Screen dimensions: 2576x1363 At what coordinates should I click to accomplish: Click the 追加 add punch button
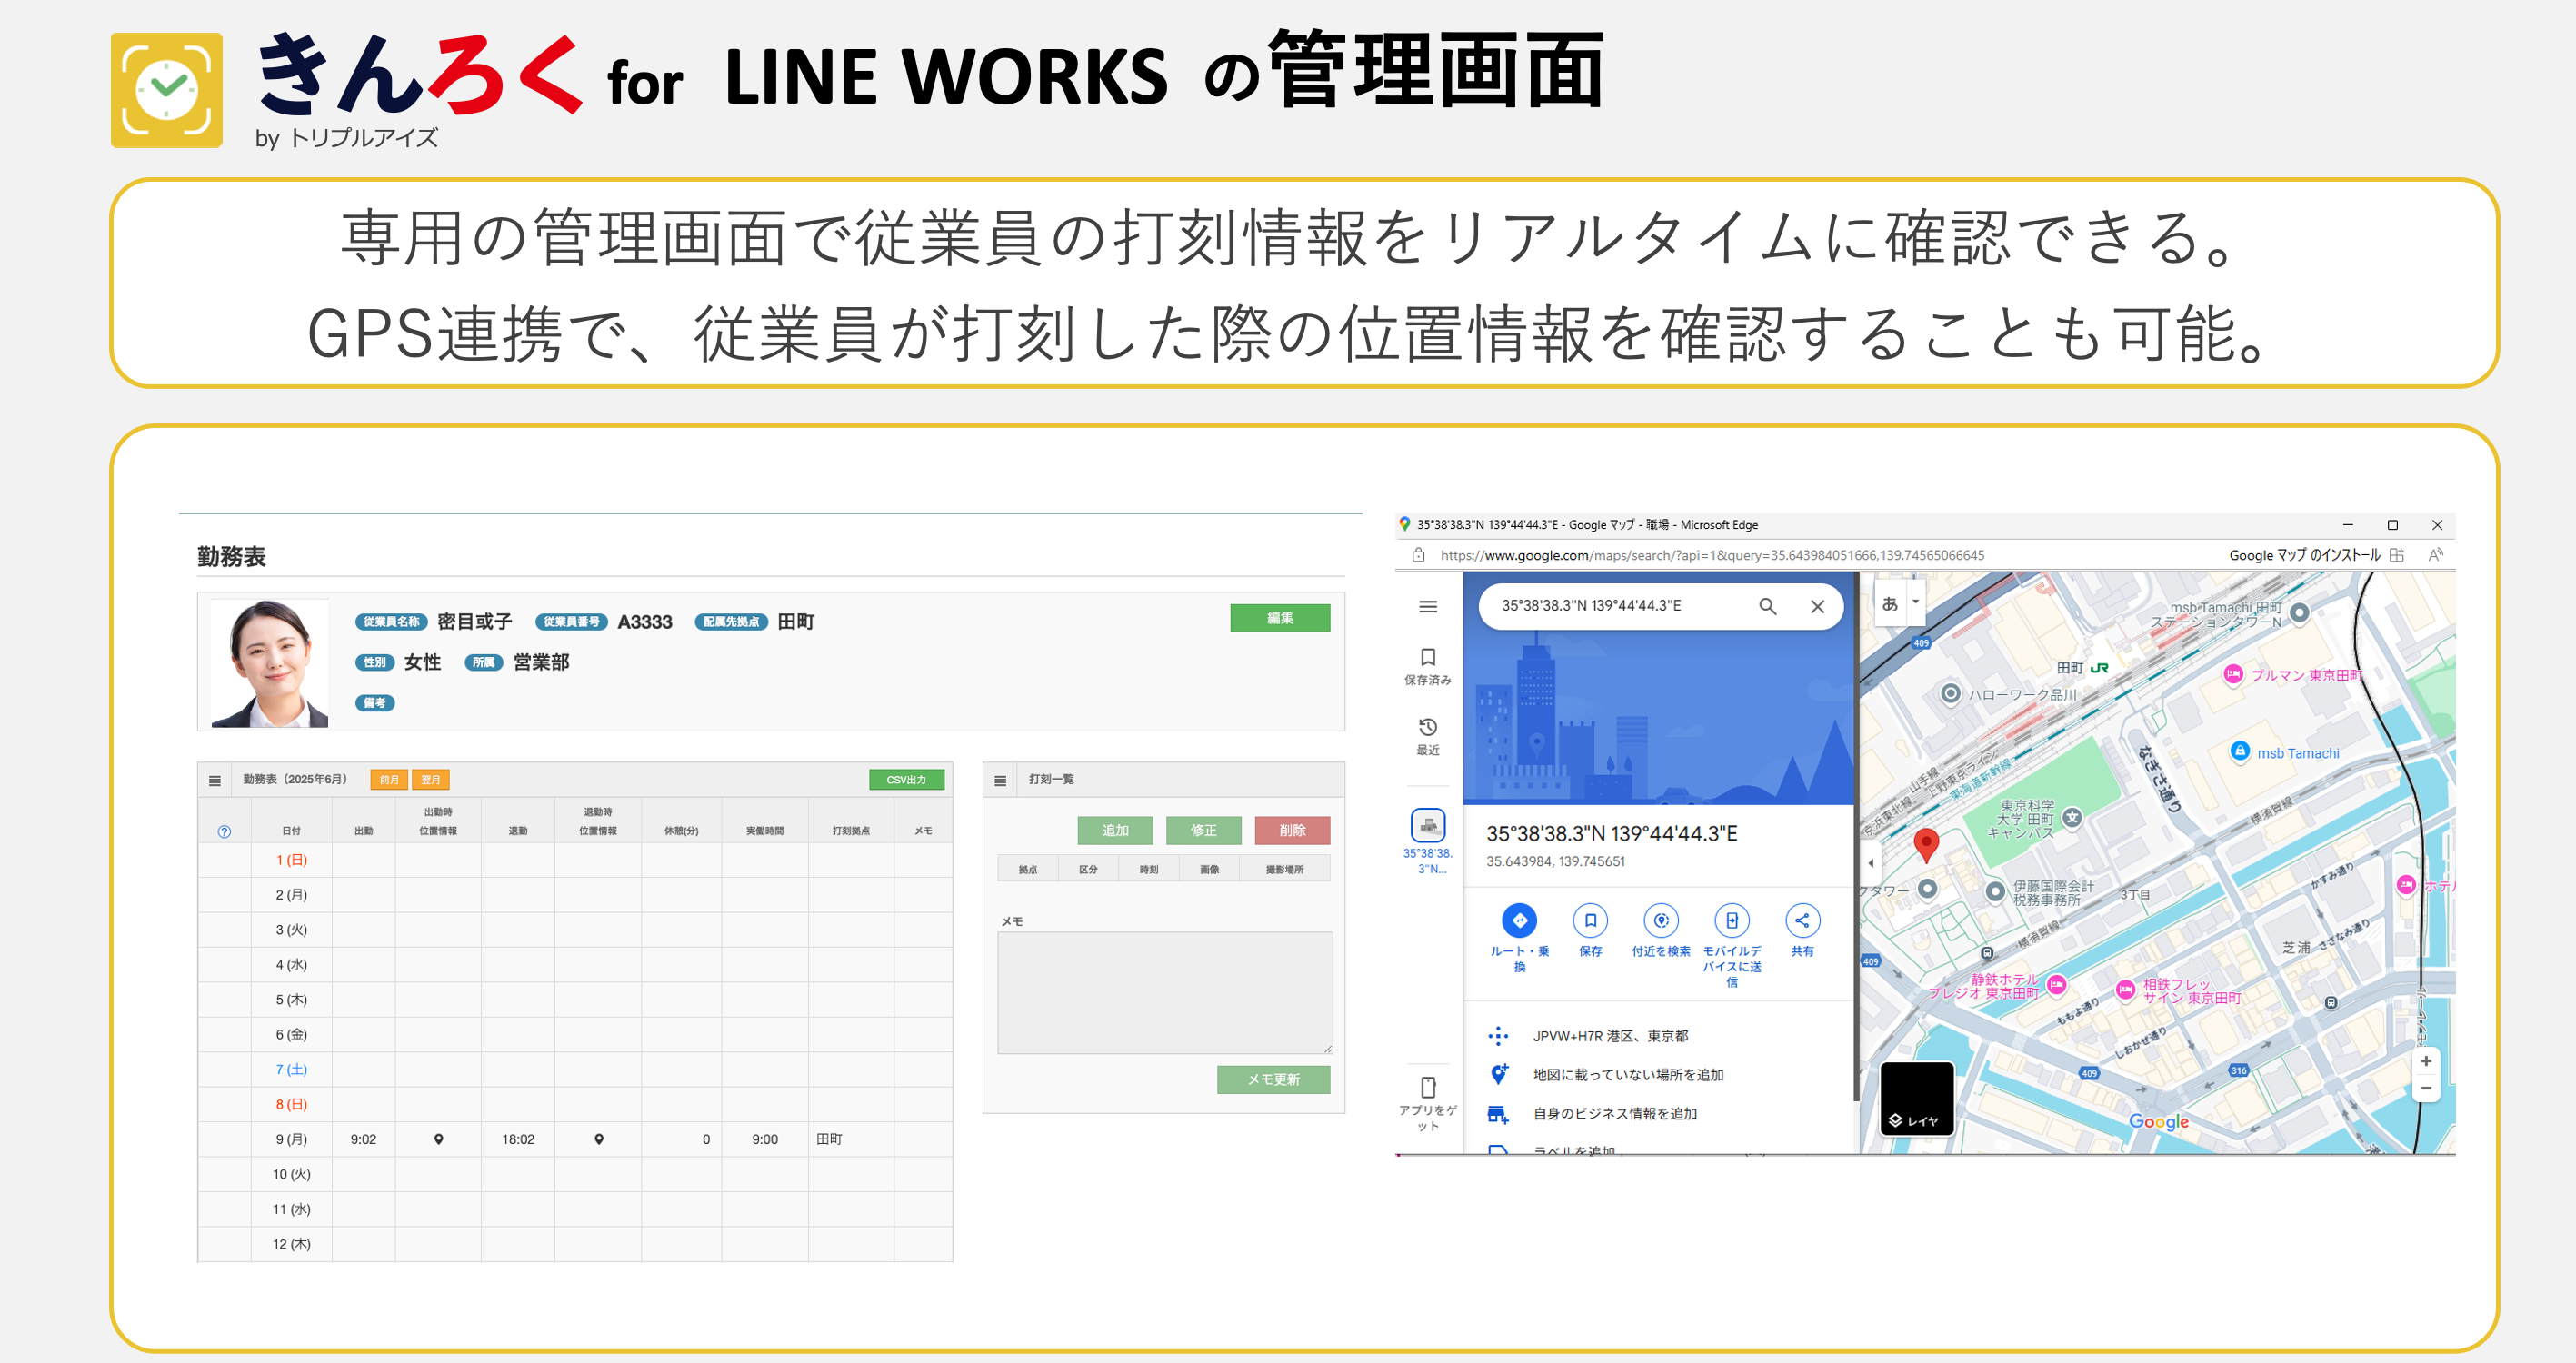(1115, 830)
